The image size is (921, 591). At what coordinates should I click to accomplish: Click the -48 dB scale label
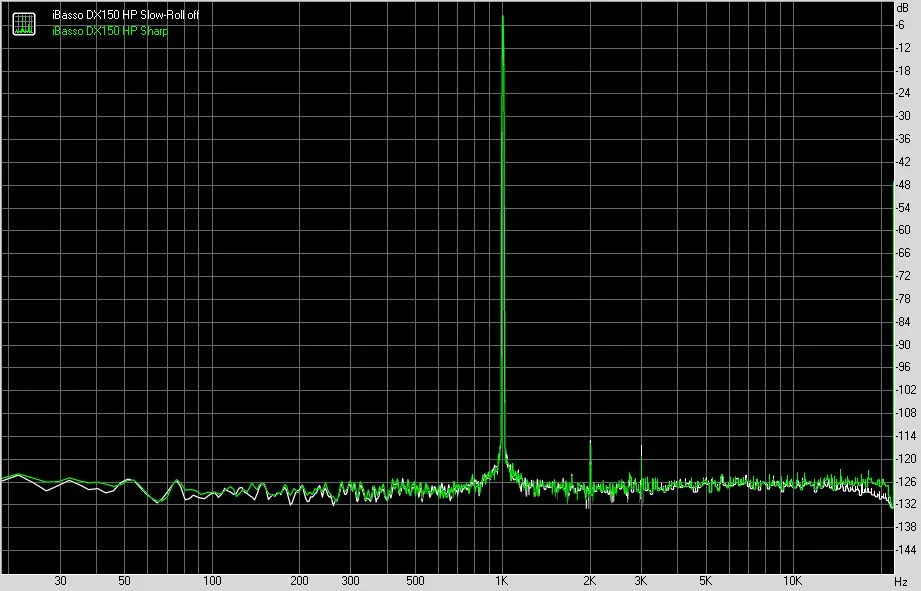pos(903,184)
